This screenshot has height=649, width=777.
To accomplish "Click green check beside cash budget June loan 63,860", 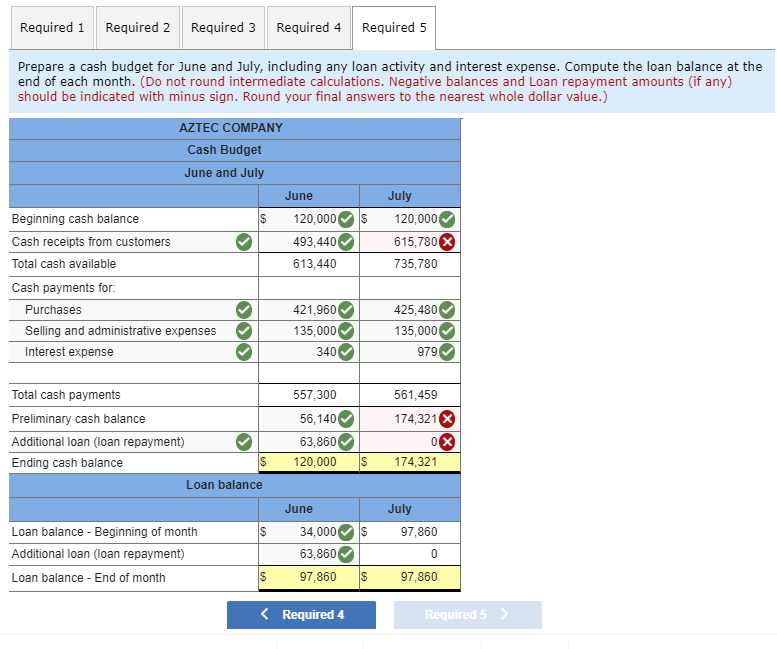I will point(346,441).
